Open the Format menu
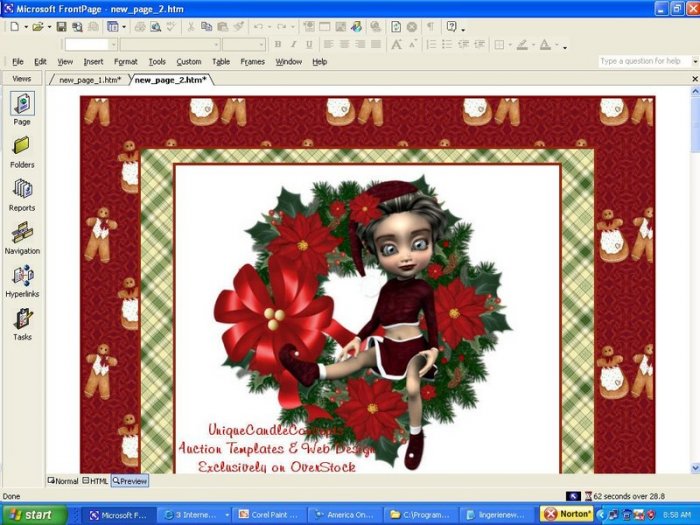This screenshot has height=525, width=700. click(125, 62)
